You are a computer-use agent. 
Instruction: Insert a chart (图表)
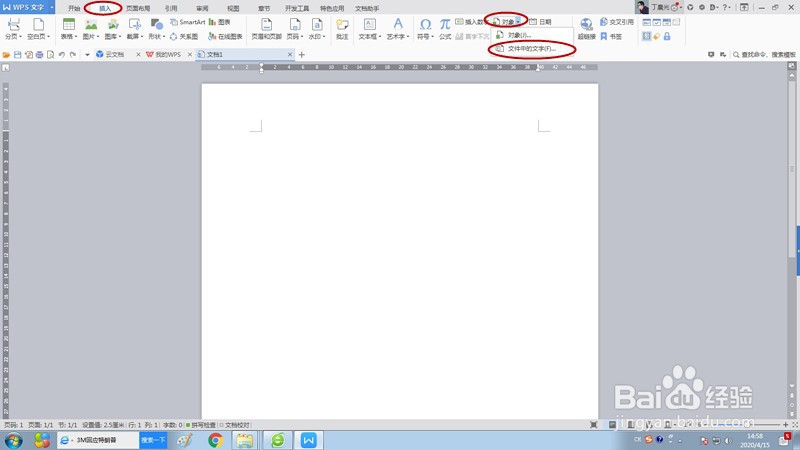(220, 22)
